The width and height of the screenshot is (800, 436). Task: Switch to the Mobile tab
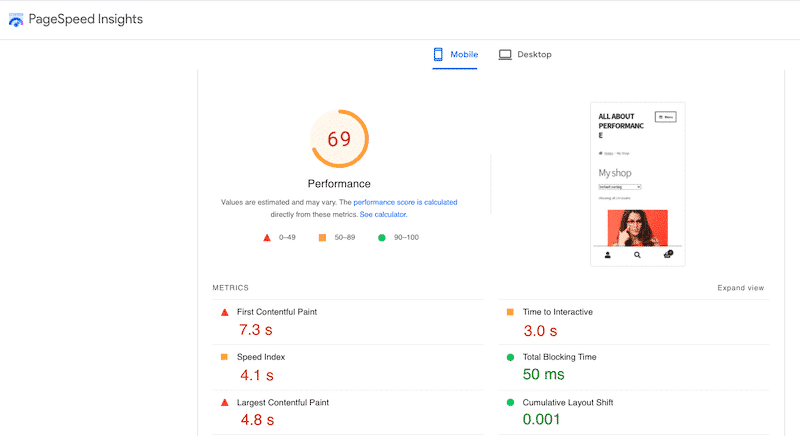455,55
